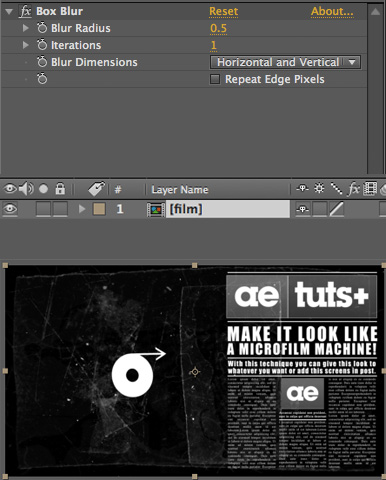Collapse the Box Blur effect properties
Image resolution: width=386 pixels, height=480 pixels.
(9, 12)
